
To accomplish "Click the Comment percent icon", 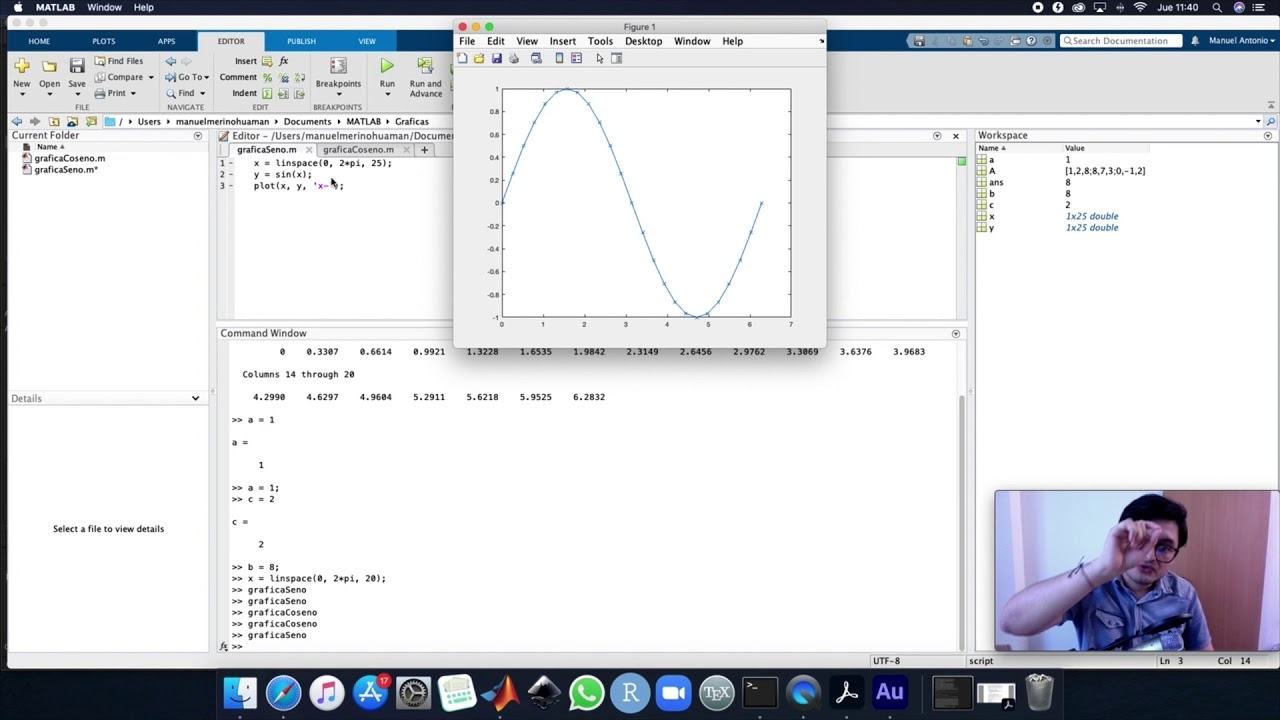I will coord(267,77).
